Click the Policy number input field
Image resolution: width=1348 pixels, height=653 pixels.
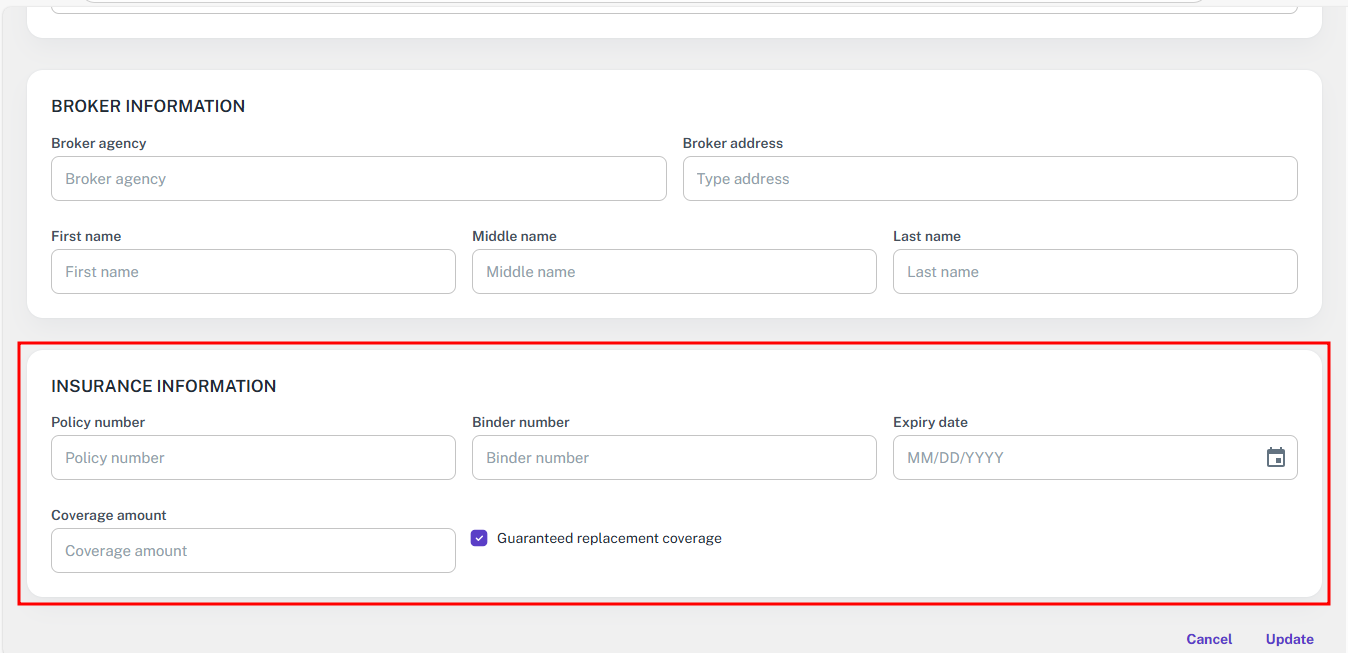pyautogui.click(x=253, y=458)
